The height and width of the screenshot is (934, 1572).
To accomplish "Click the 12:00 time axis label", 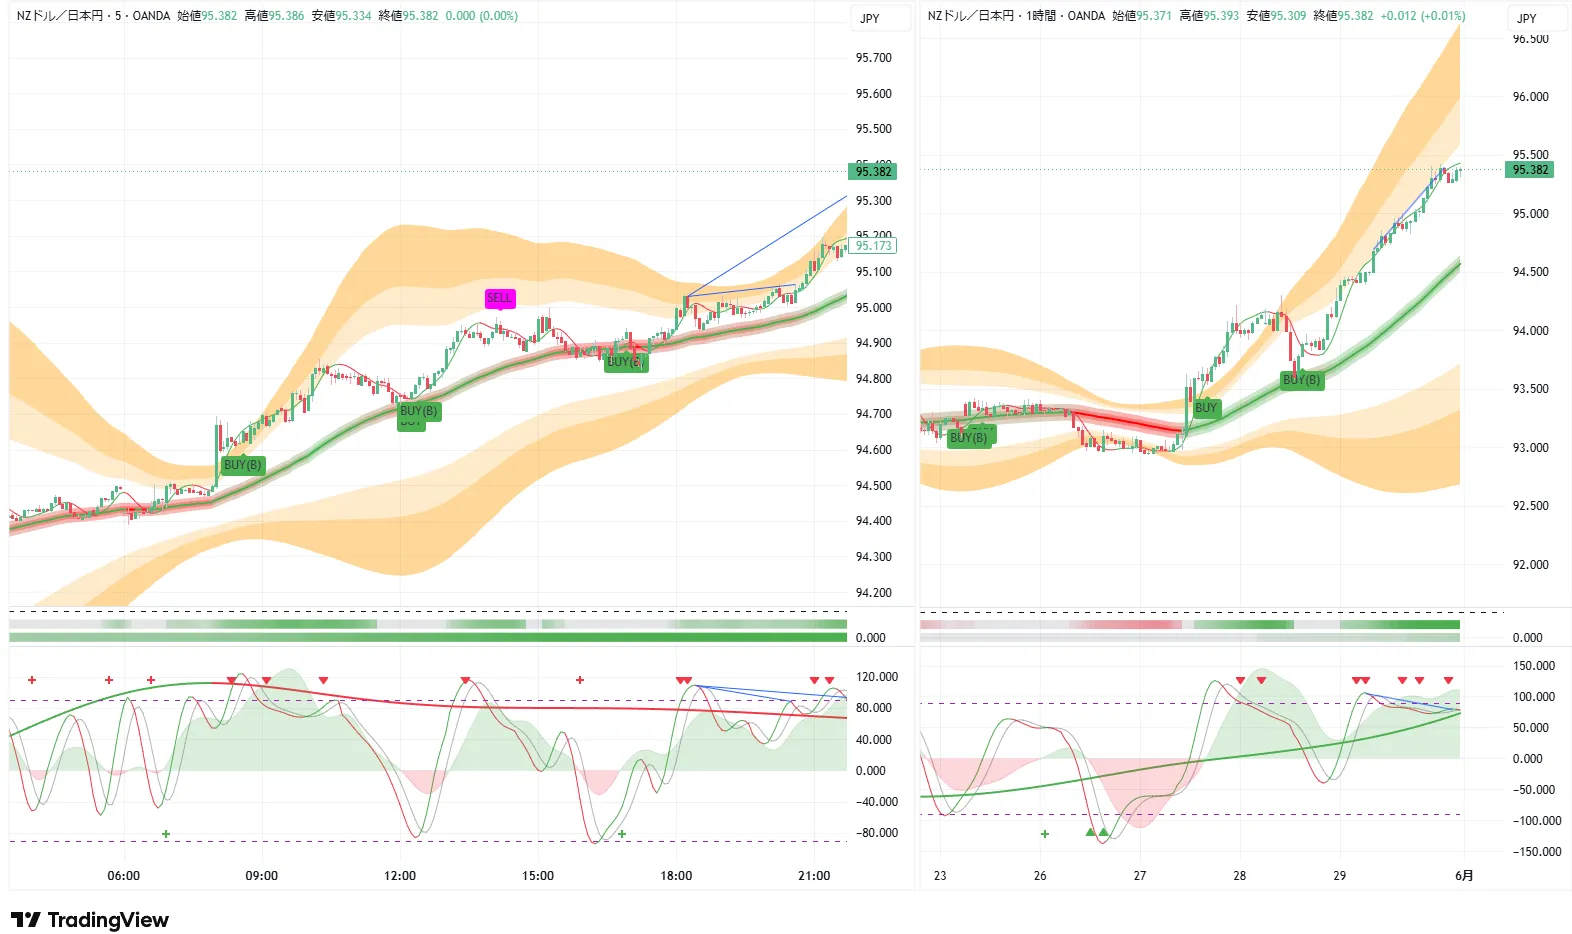I will pyautogui.click(x=400, y=876).
